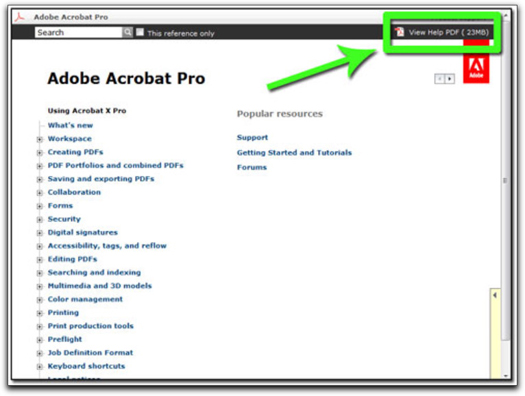The image size is (525, 396).
Task: Open the Collaboration topic link
Action: (74, 192)
